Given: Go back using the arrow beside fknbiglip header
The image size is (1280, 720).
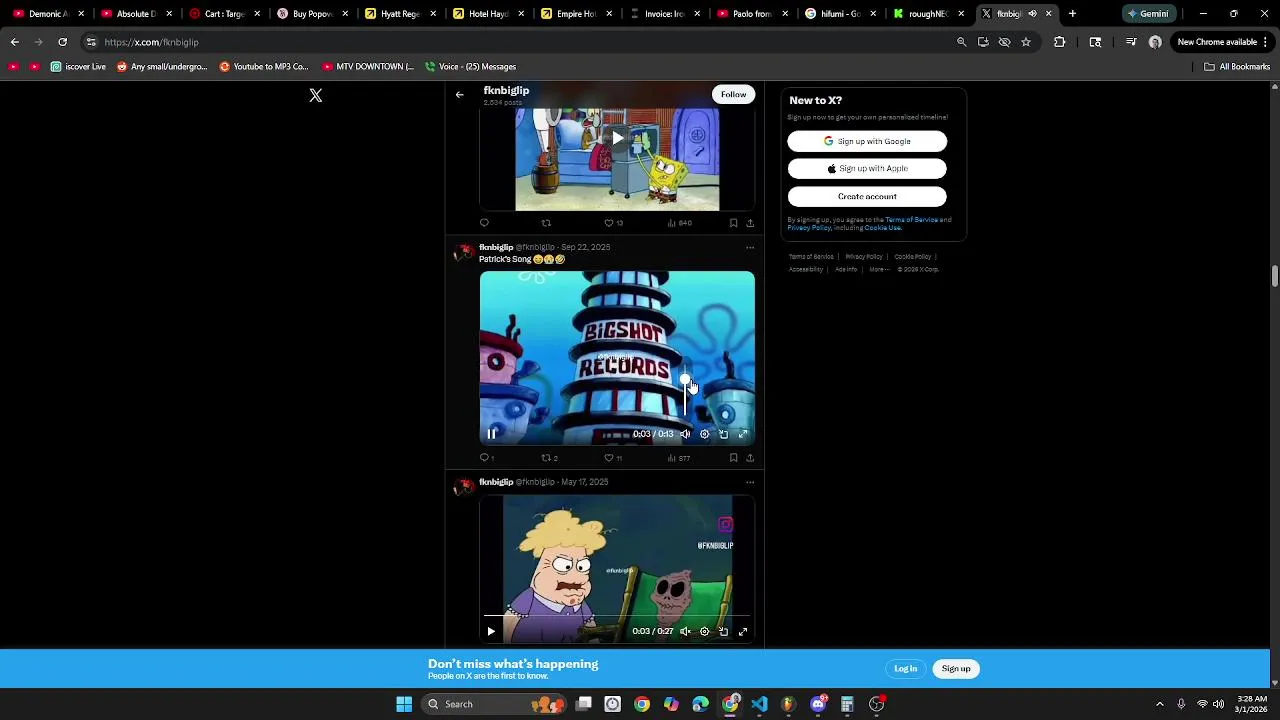Looking at the screenshot, I should [459, 95].
